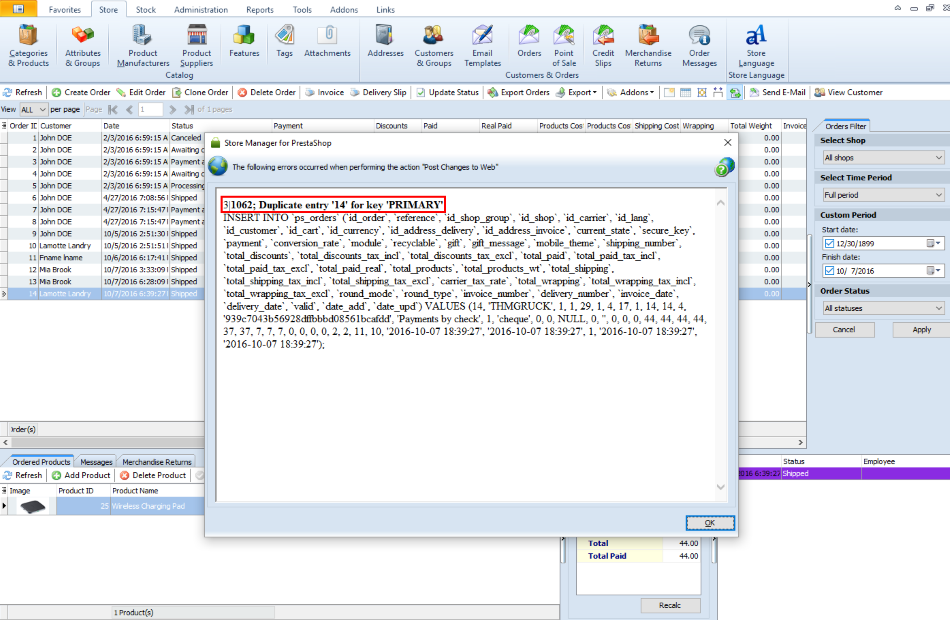
Task: Open the Addons toolbar dropdown
Action: (x=631, y=92)
